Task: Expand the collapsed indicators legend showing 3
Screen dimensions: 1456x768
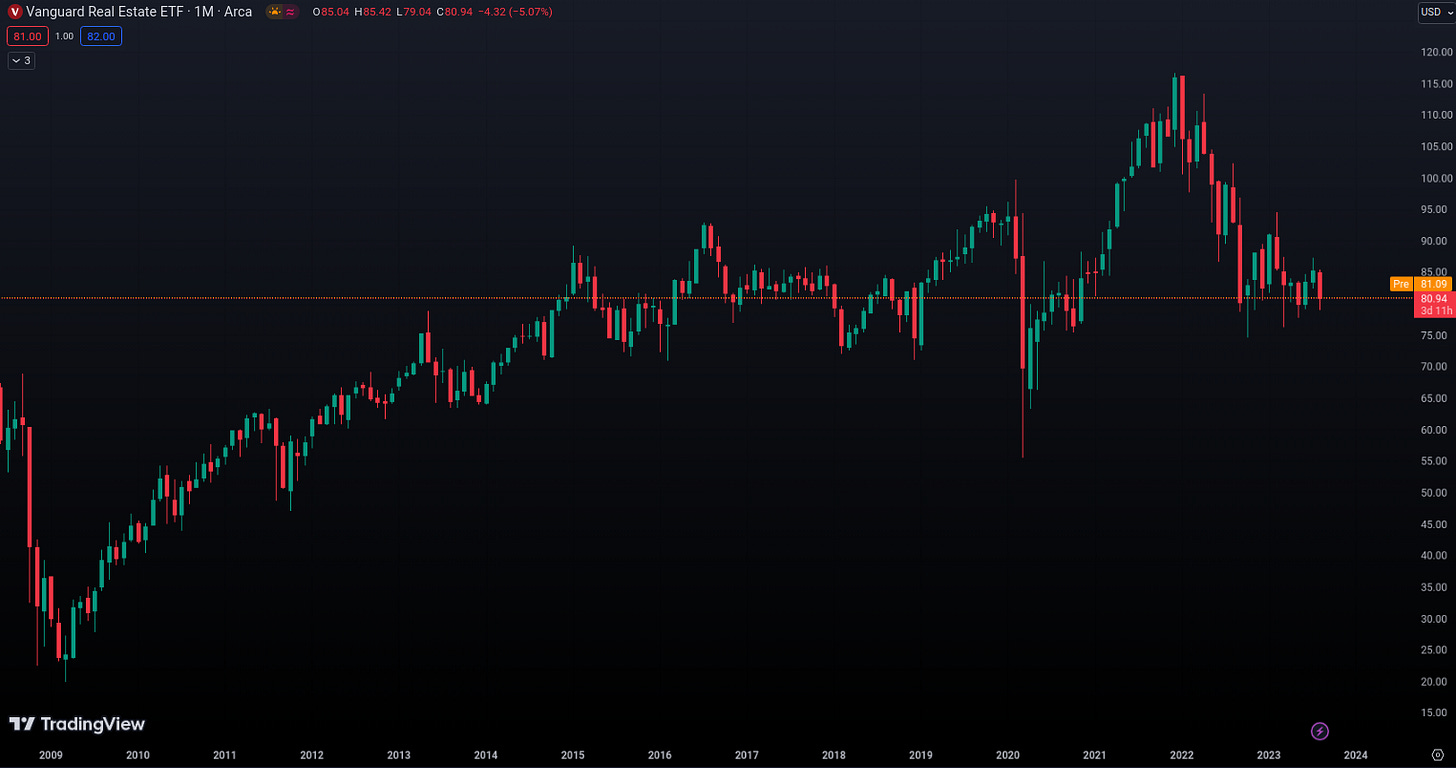Action: (21, 60)
